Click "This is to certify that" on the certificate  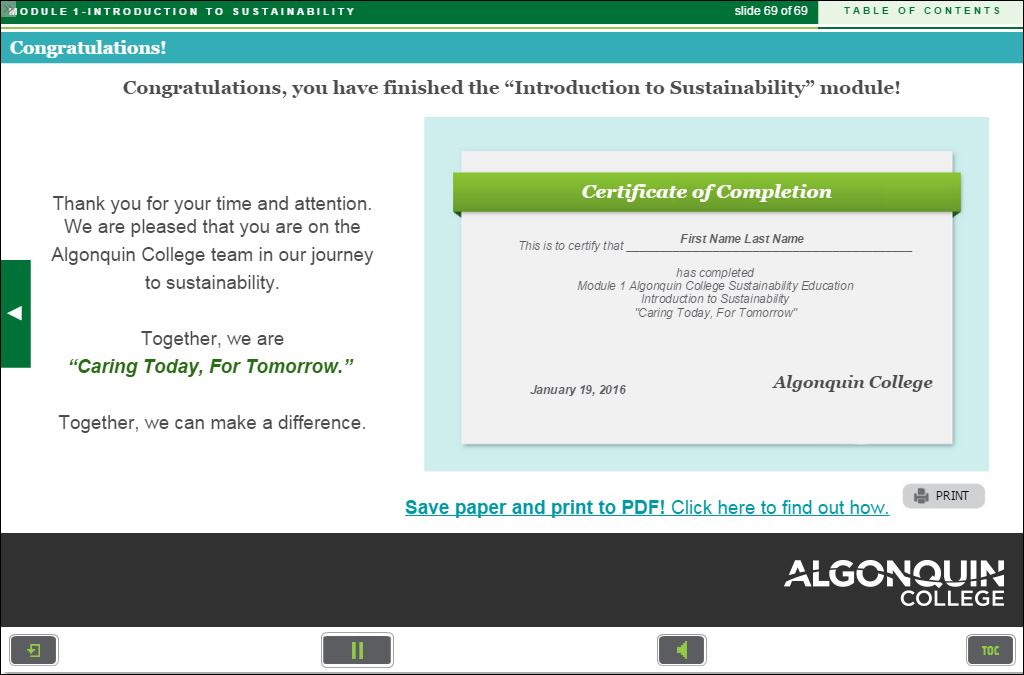pos(571,246)
